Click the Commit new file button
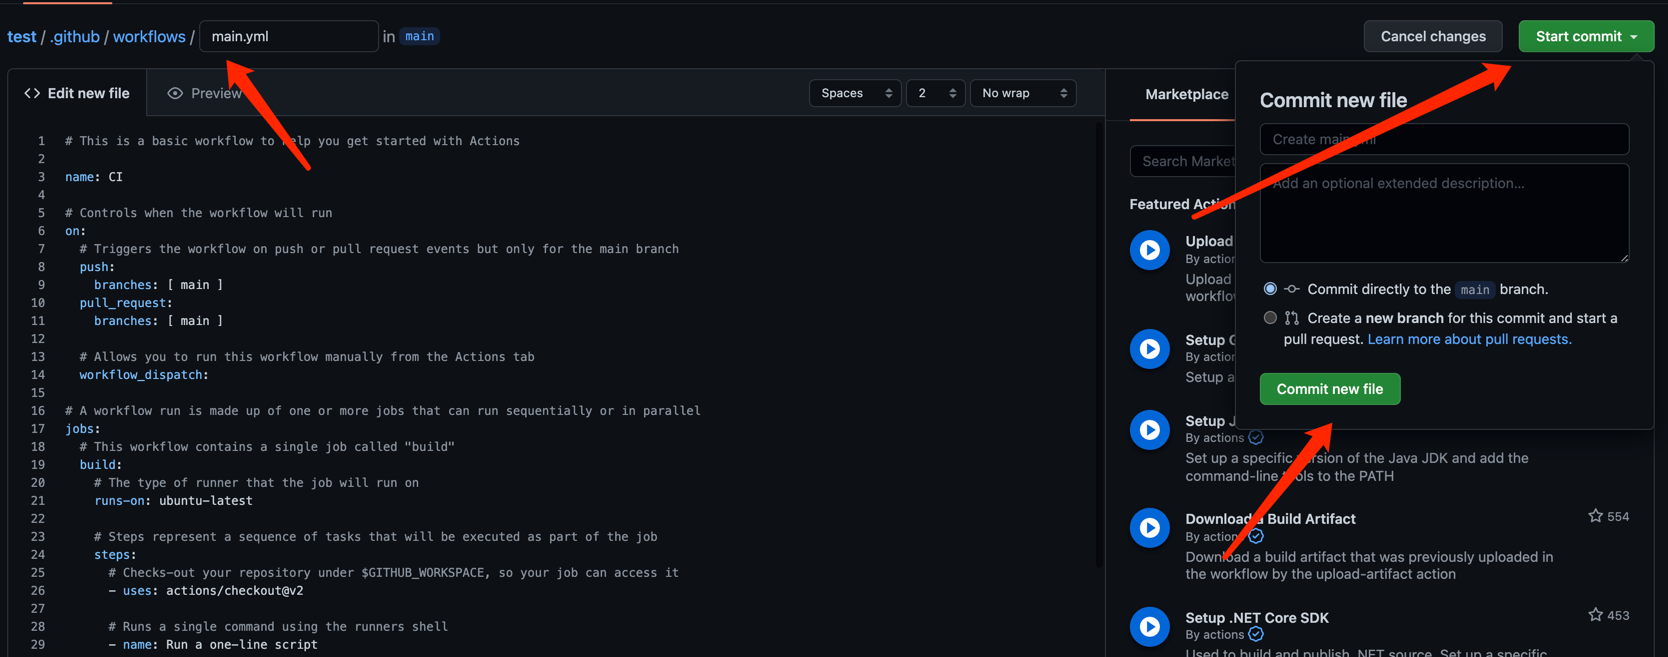Viewport: 1668px width, 657px height. 1330,389
